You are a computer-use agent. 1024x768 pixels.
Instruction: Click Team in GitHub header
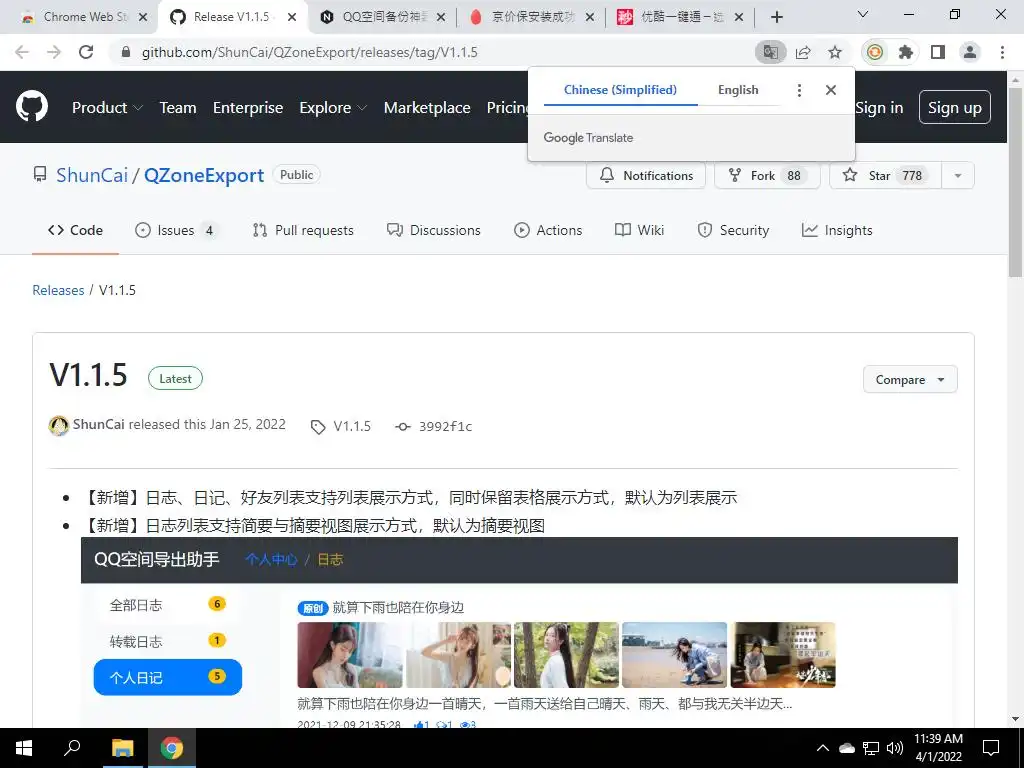[x=178, y=107]
